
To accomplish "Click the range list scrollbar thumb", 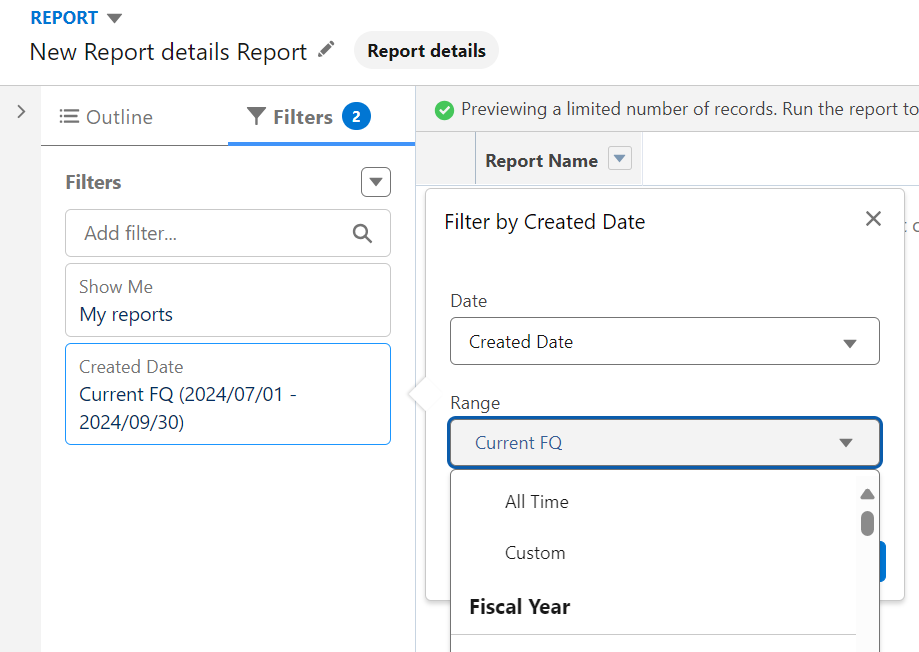I will tap(867, 523).
